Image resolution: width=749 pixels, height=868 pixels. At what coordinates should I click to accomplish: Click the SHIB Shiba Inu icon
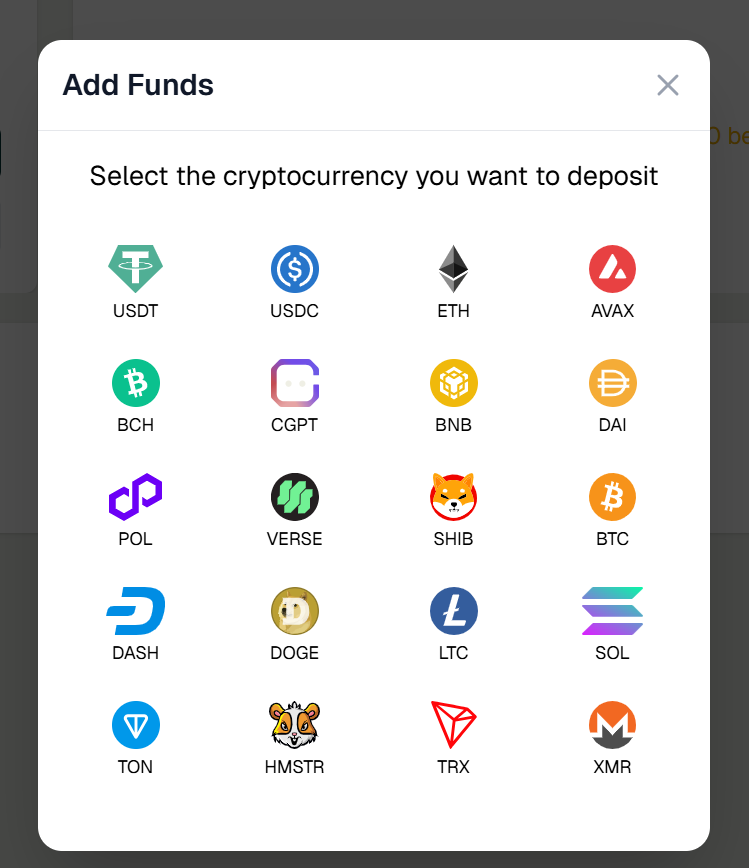coord(453,496)
